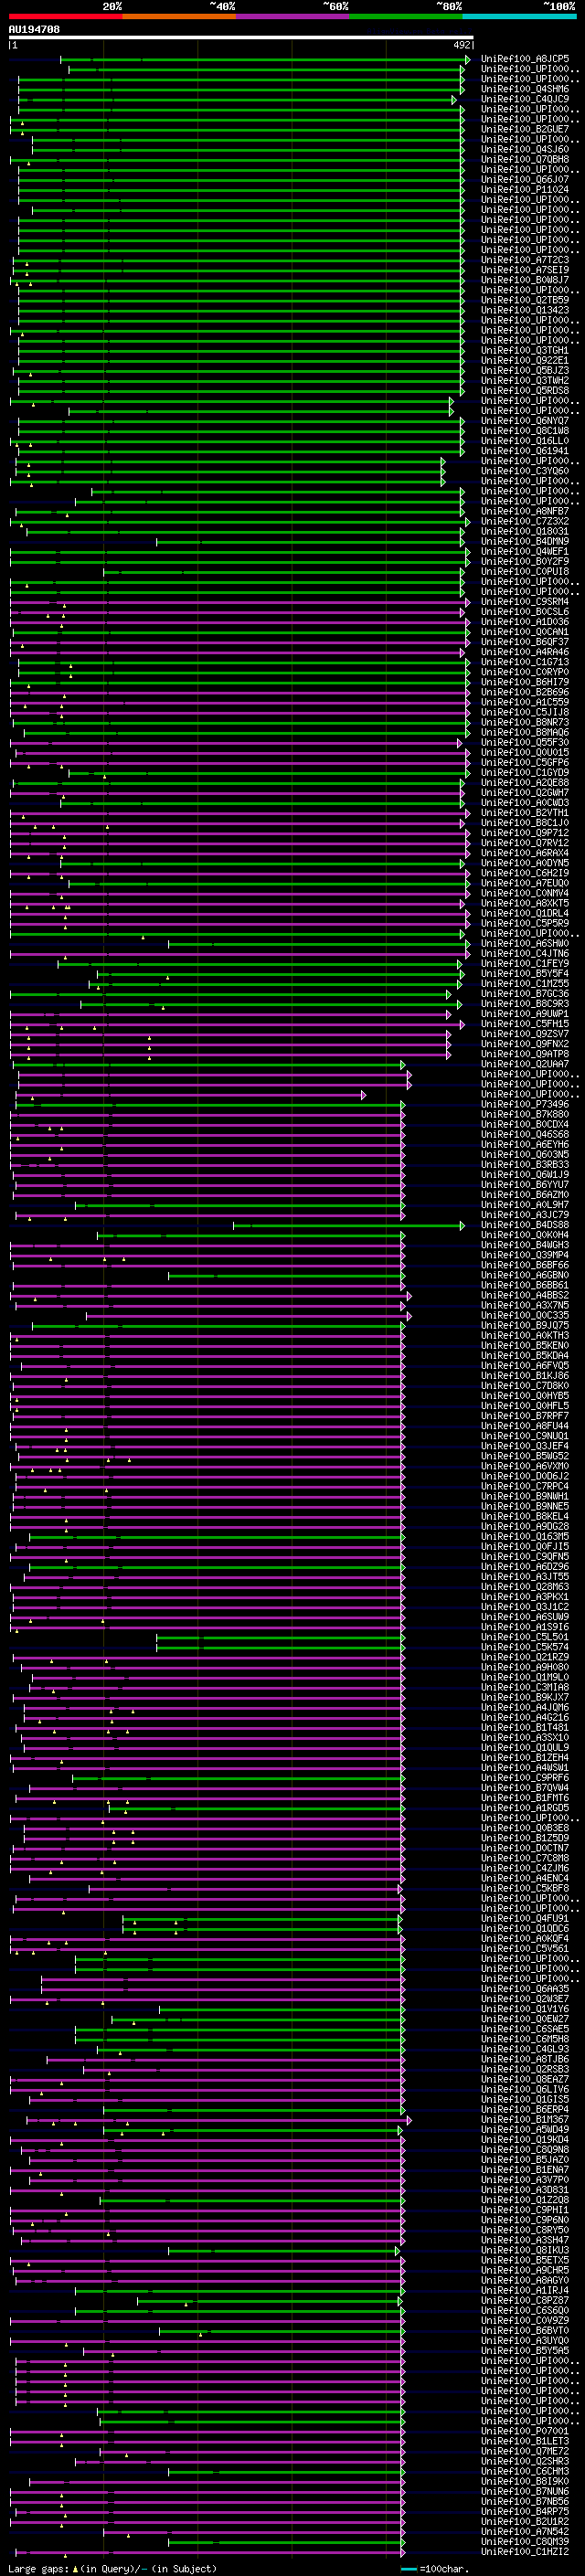Click hit label UniRef100_Q55F30
The height and width of the screenshot is (2576, 585).
[x=525, y=743]
